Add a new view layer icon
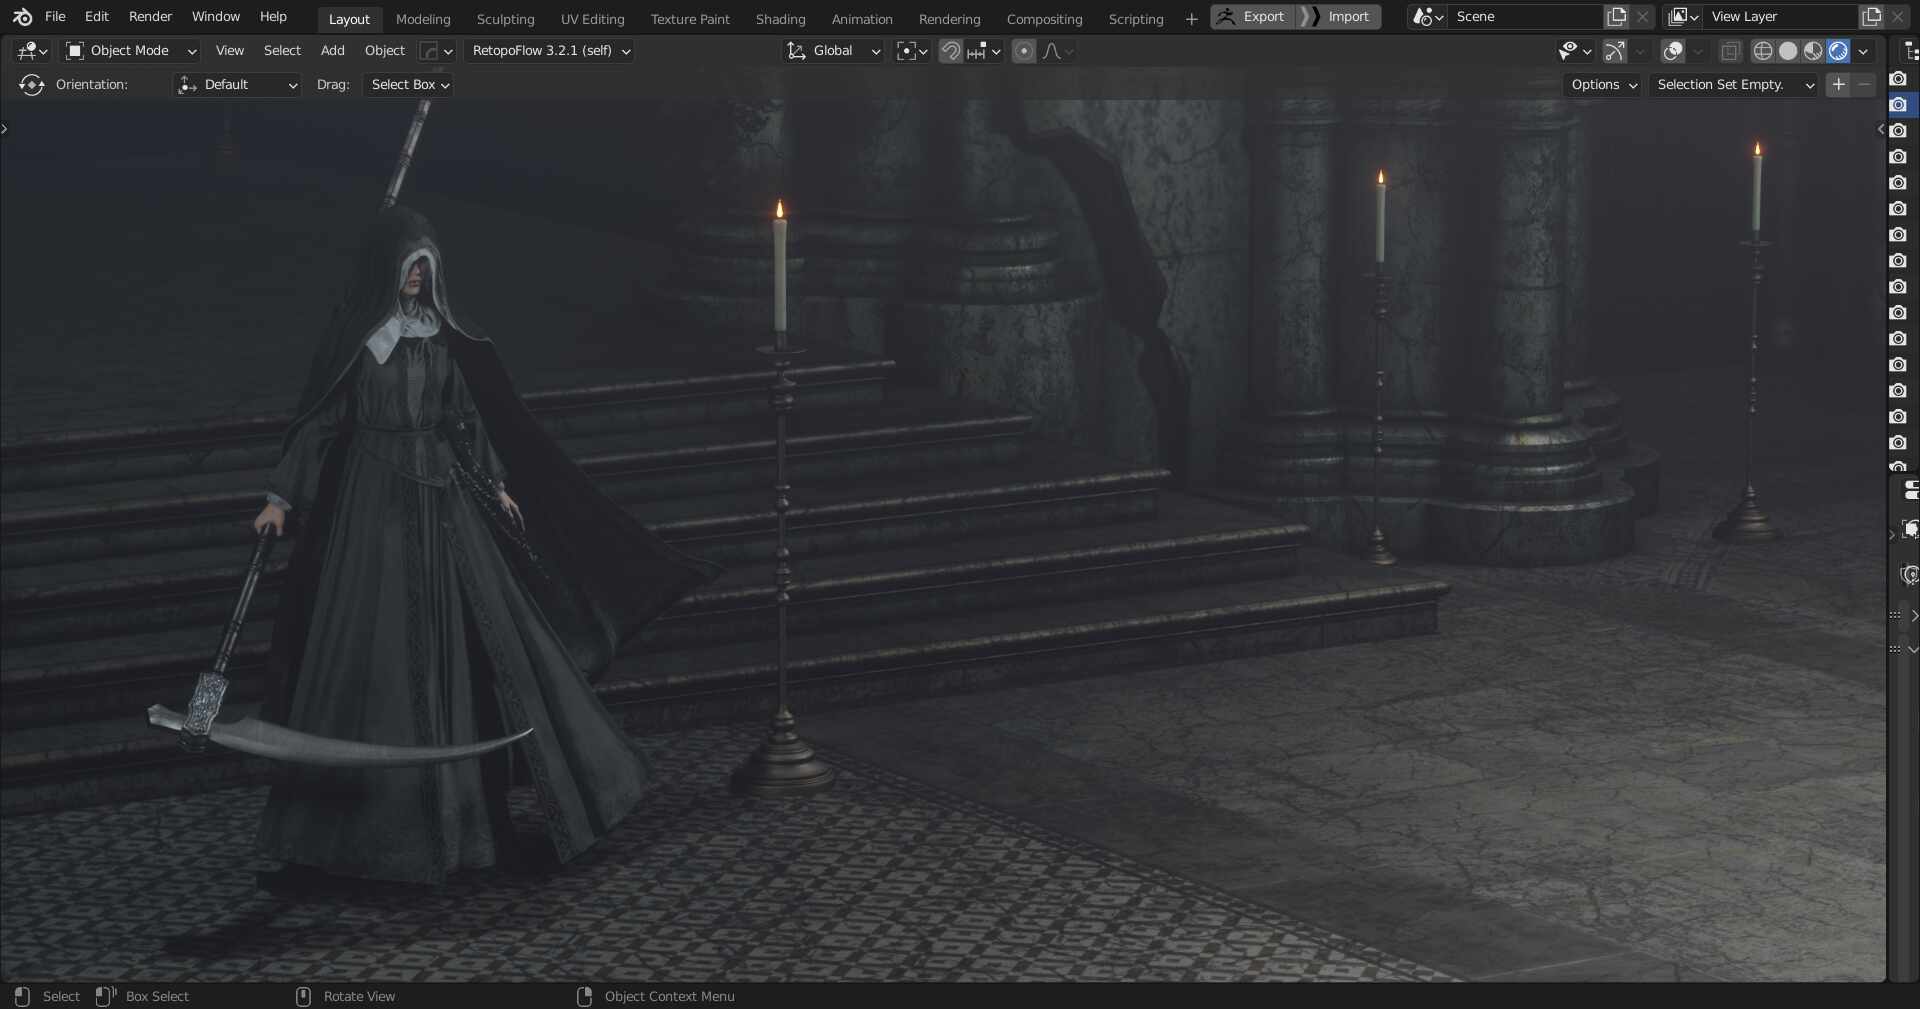The image size is (1920, 1009). (x=1871, y=17)
